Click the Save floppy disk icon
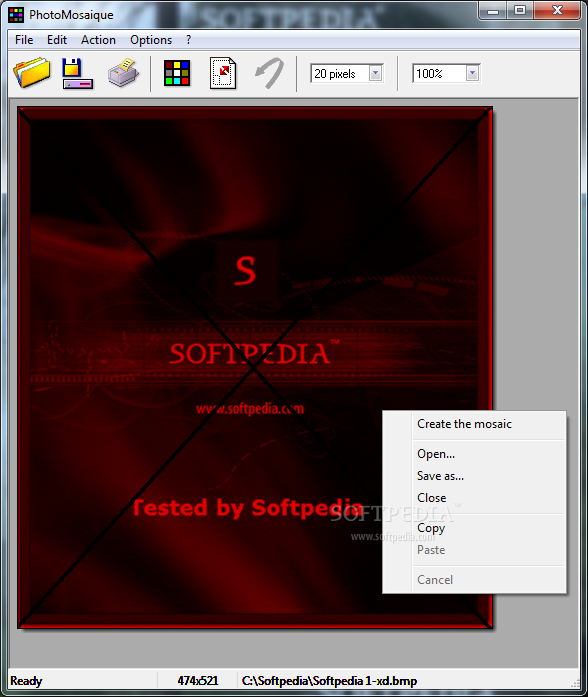The height and width of the screenshot is (697, 588). click(x=77, y=73)
